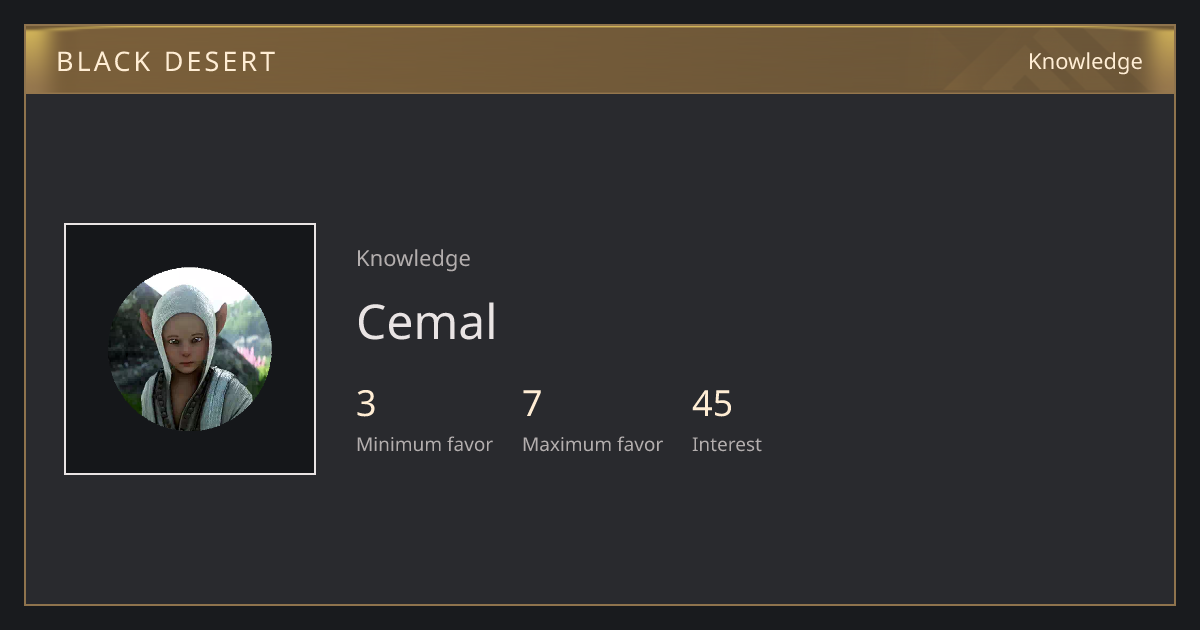Click the minimum favor value 3
This screenshot has width=1200, height=630.
[366, 404]
